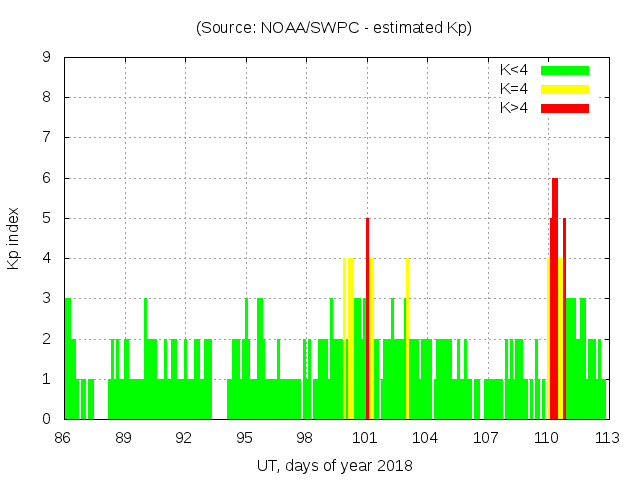
Task: Click the y-axis tick label 9
Action: 46,57
